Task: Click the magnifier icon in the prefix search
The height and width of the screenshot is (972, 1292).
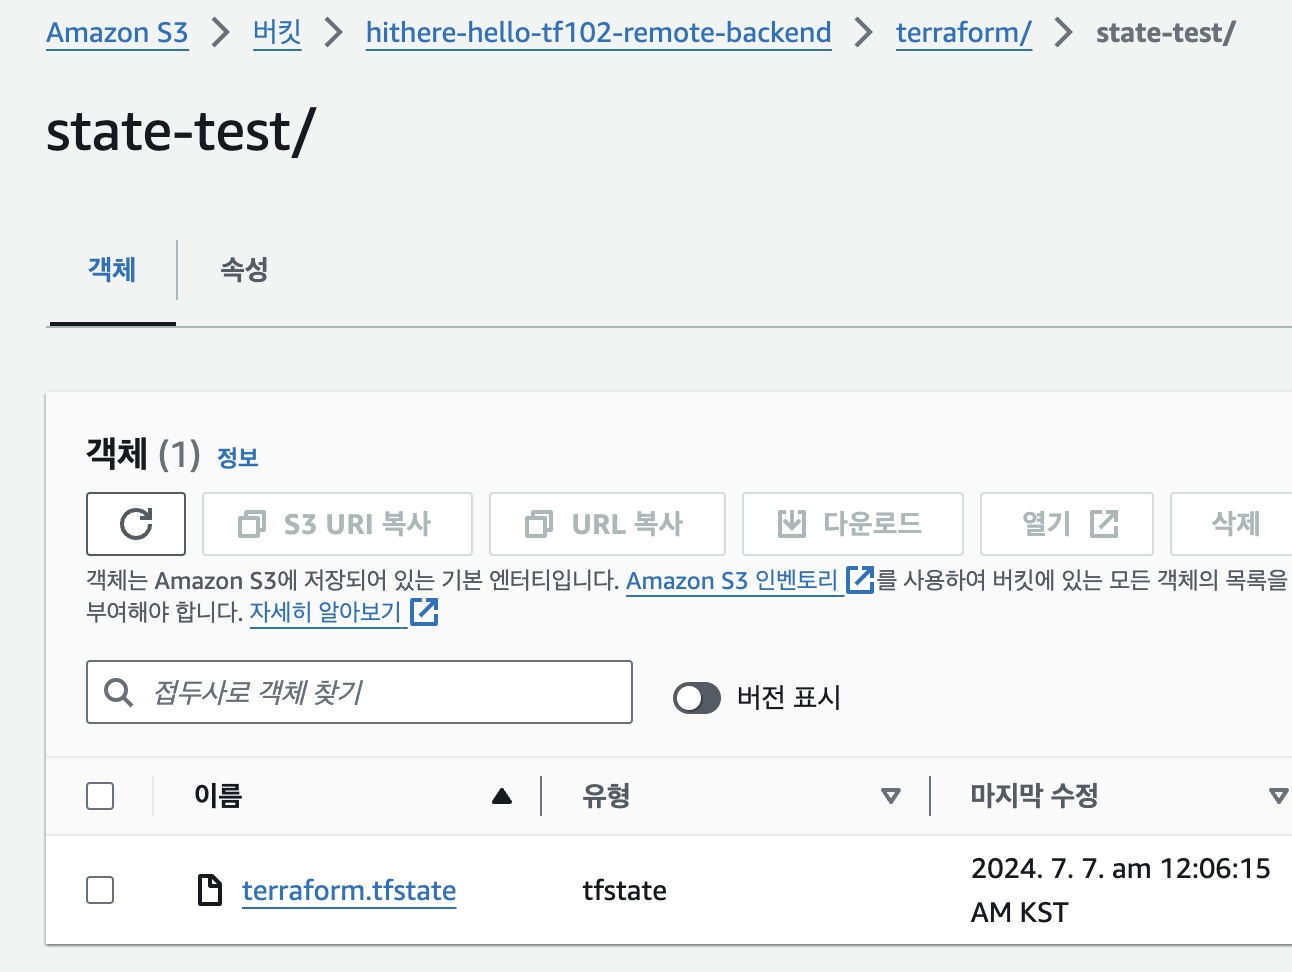Action: click(x=119, y=692)
